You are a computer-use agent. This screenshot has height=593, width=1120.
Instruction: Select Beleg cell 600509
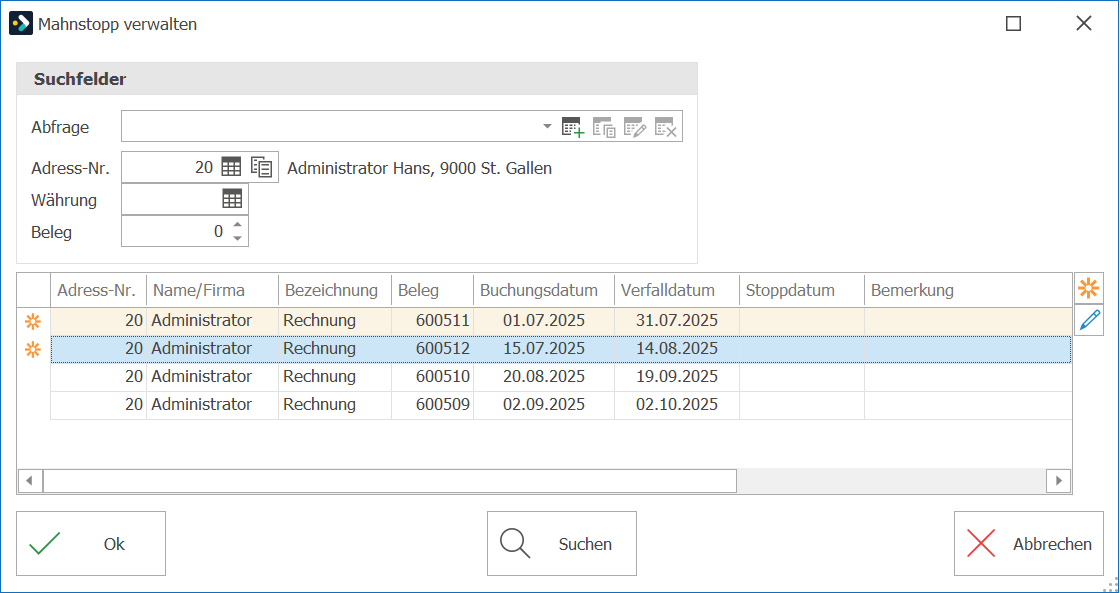pyautogui.click(x=432, y=404)
